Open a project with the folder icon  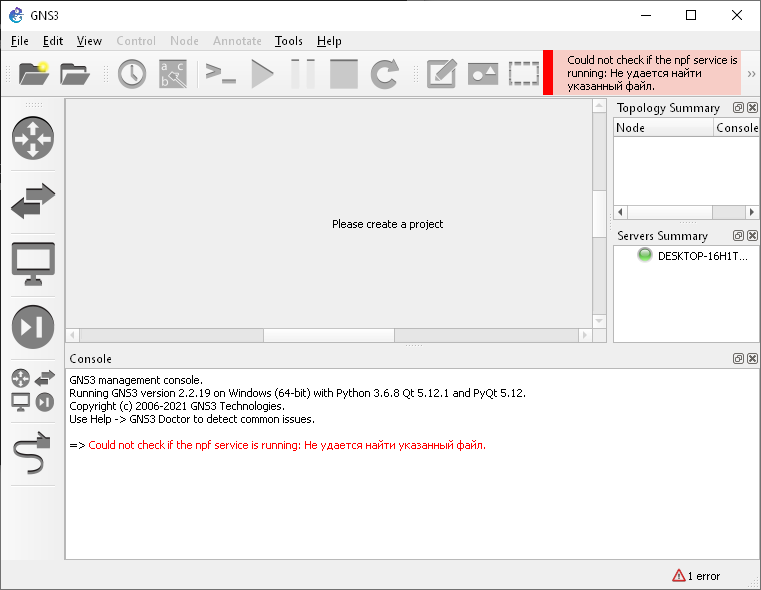pyautogui.click(x=75, y=74)
